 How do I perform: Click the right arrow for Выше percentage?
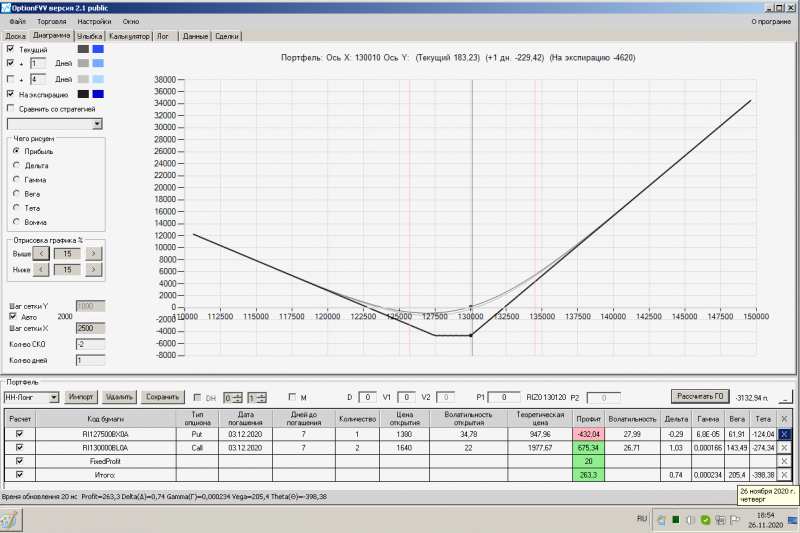93,253
